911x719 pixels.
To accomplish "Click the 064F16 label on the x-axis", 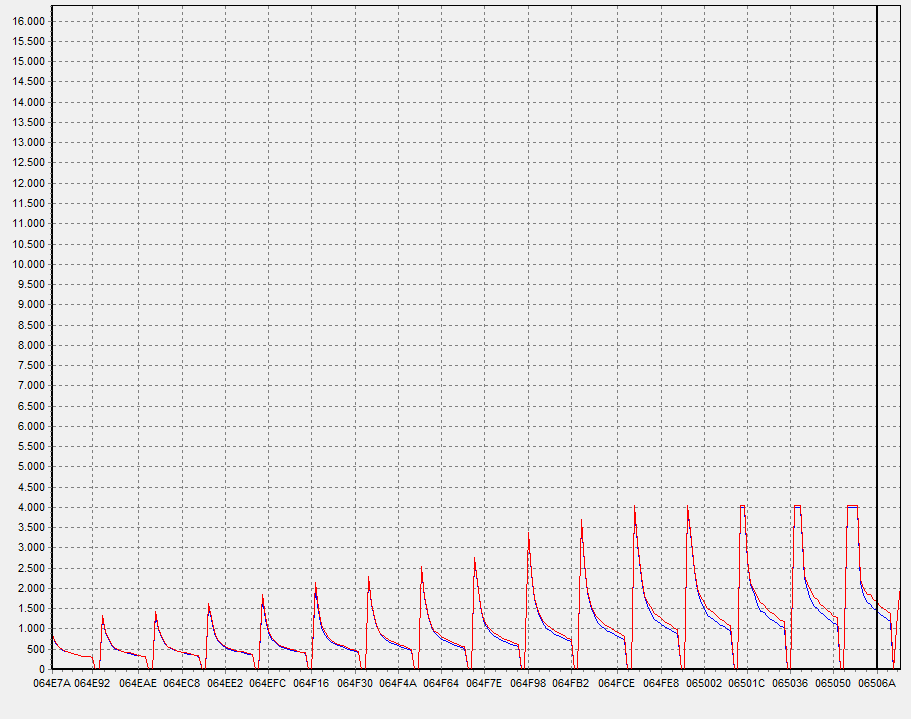I will pos(311,684).
